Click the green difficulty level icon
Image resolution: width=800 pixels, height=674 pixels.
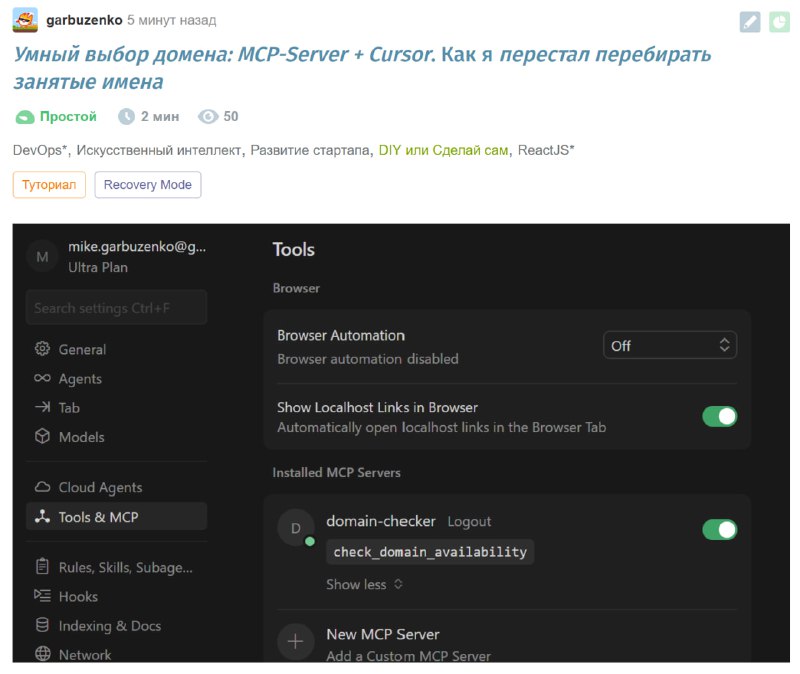click(x=24, y=117)
